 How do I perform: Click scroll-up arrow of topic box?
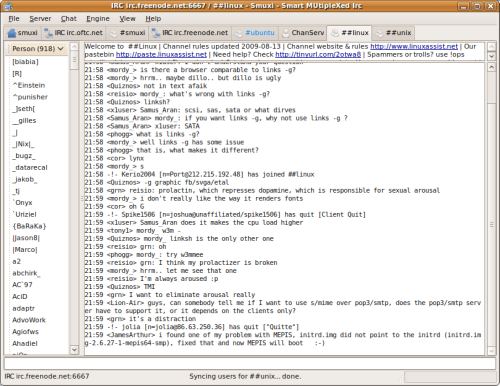click(x=492, y=46)
